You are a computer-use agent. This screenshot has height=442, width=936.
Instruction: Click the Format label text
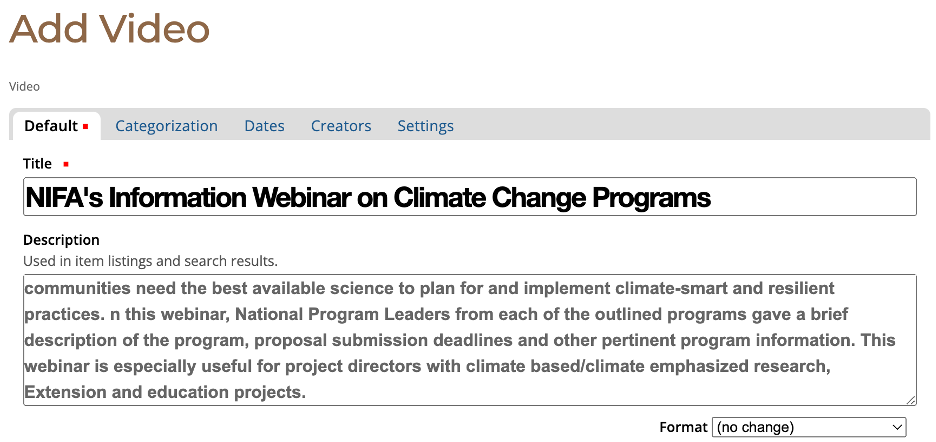point(683,427)
